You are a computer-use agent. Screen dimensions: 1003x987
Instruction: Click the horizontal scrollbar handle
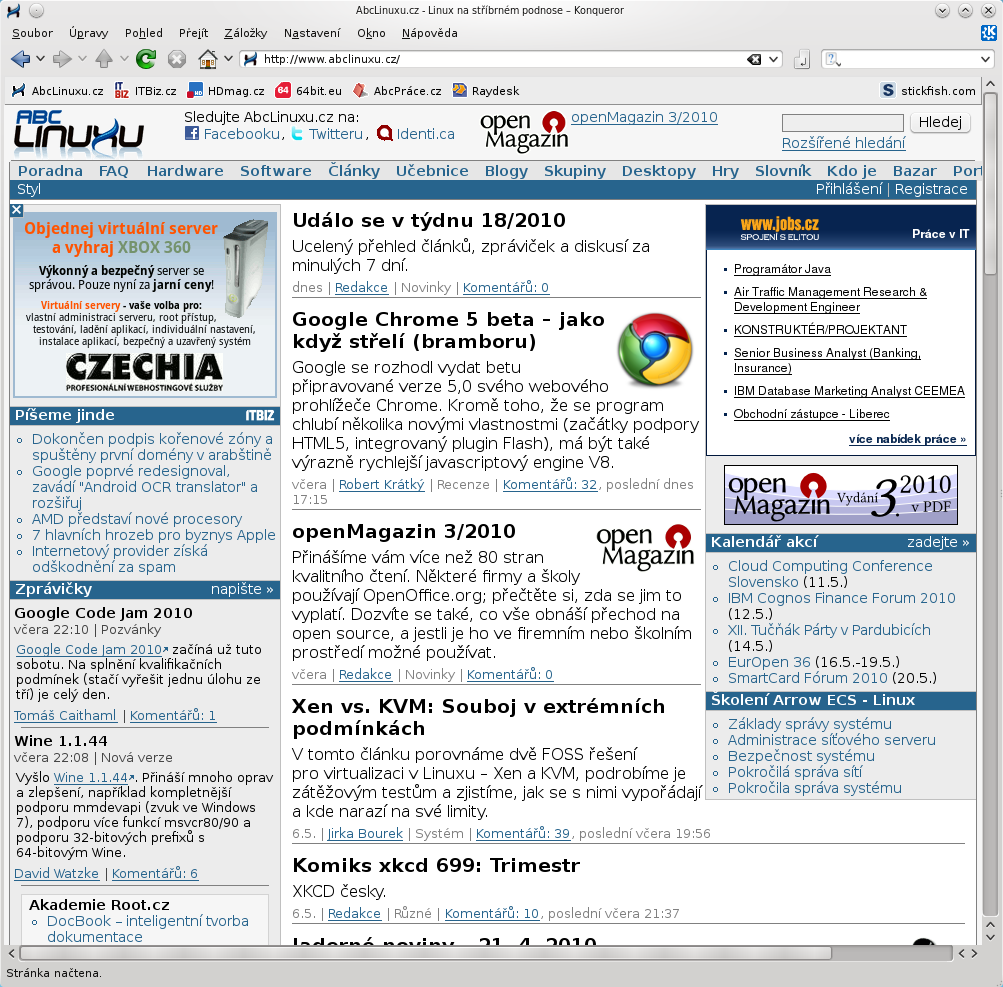[426, 953]
